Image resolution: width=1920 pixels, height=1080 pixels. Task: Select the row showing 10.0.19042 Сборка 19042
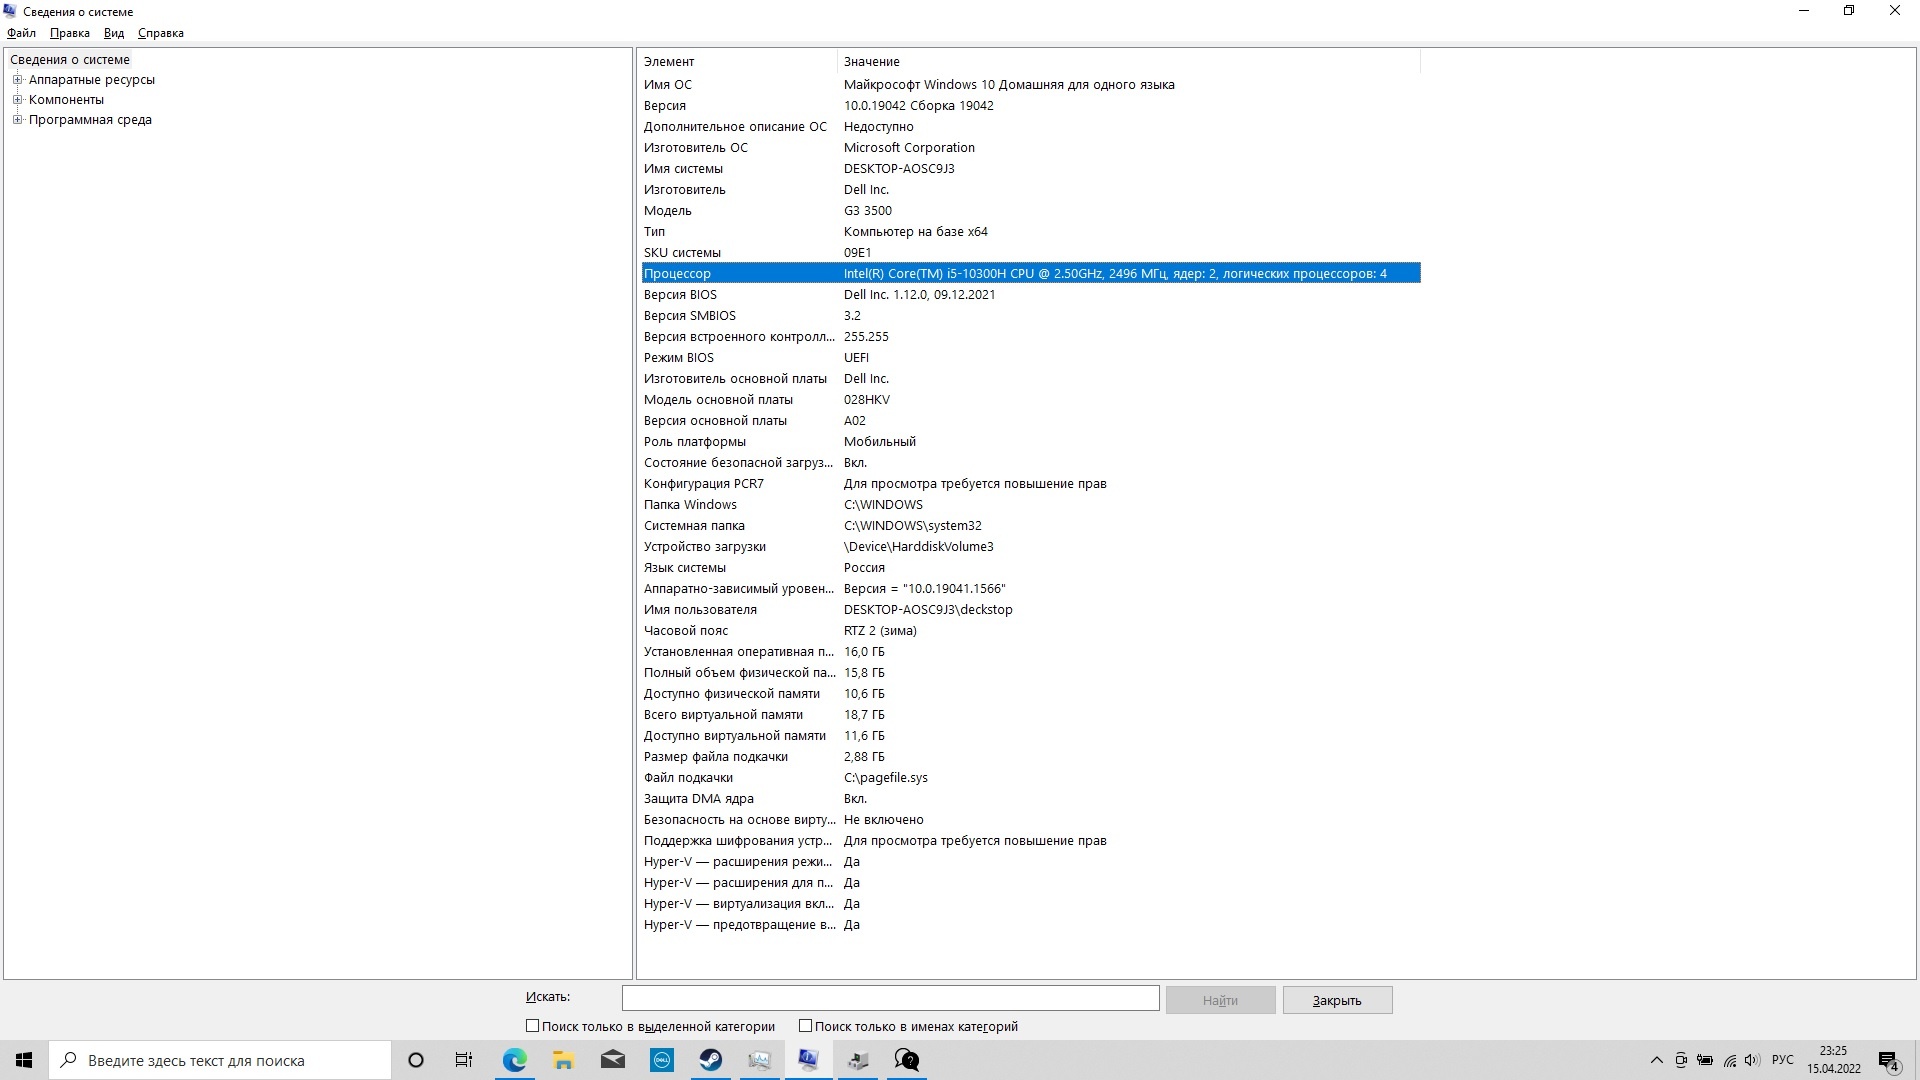coord(1030,106)
